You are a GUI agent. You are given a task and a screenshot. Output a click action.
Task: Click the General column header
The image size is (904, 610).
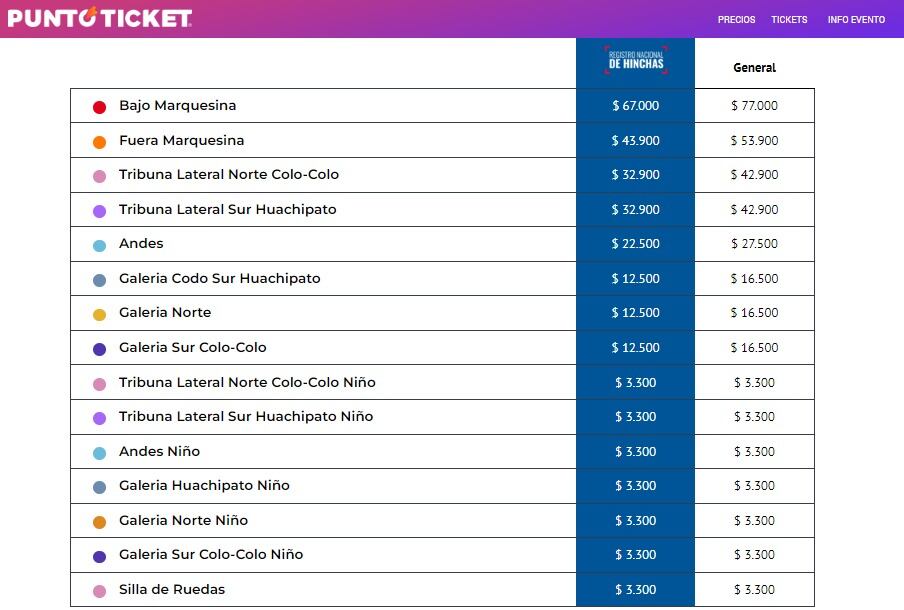pyautogui.click(x=755, y=67)
